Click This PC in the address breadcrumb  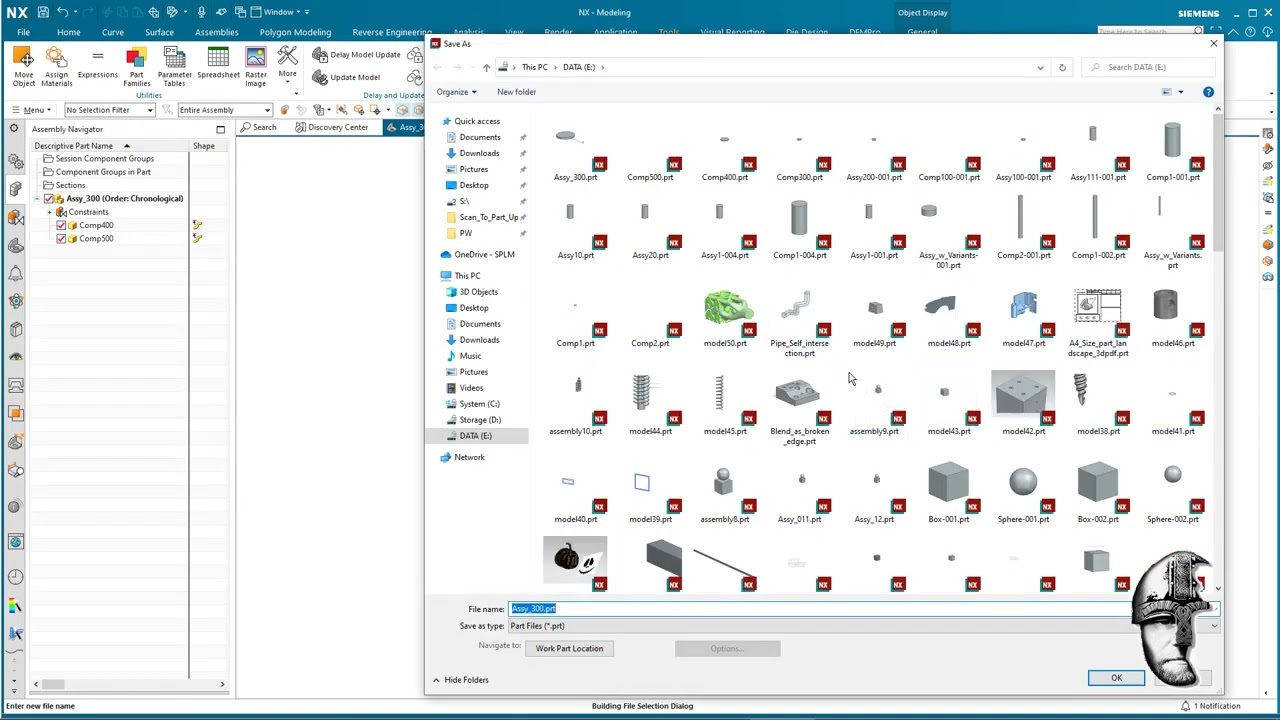[x=535, y=67]
